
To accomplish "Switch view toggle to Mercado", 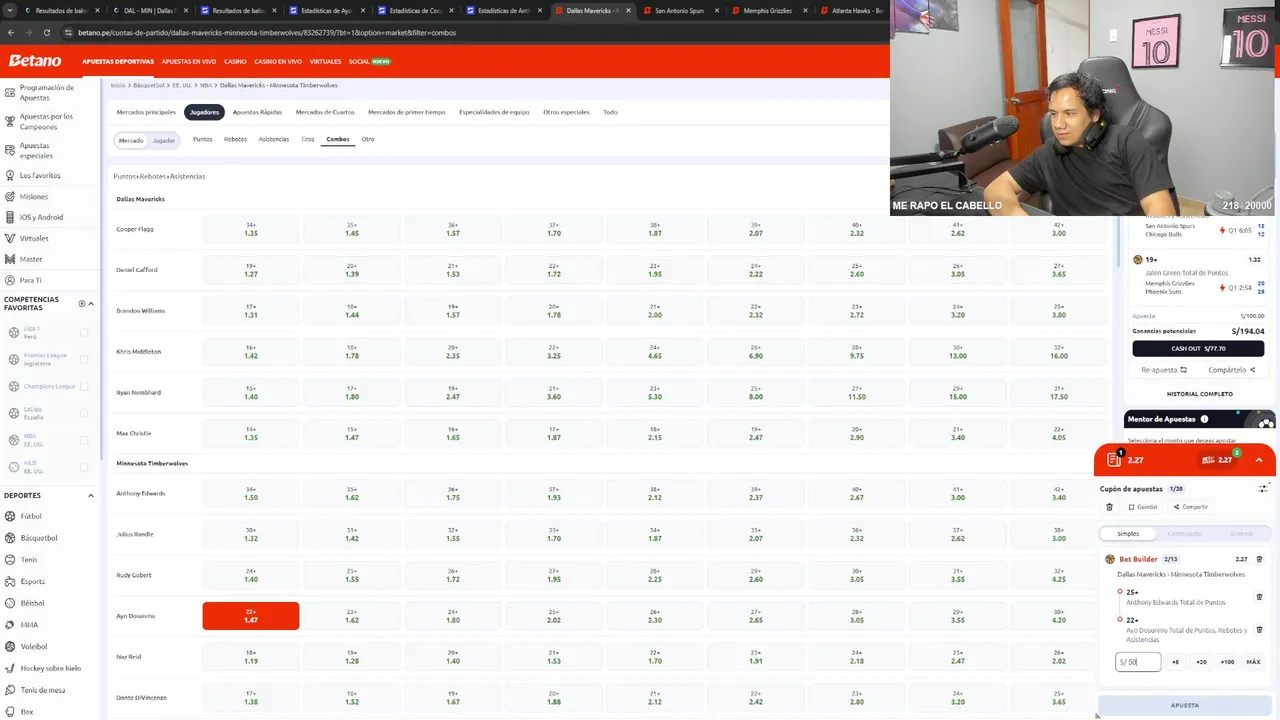I will (x=131, y=140).
